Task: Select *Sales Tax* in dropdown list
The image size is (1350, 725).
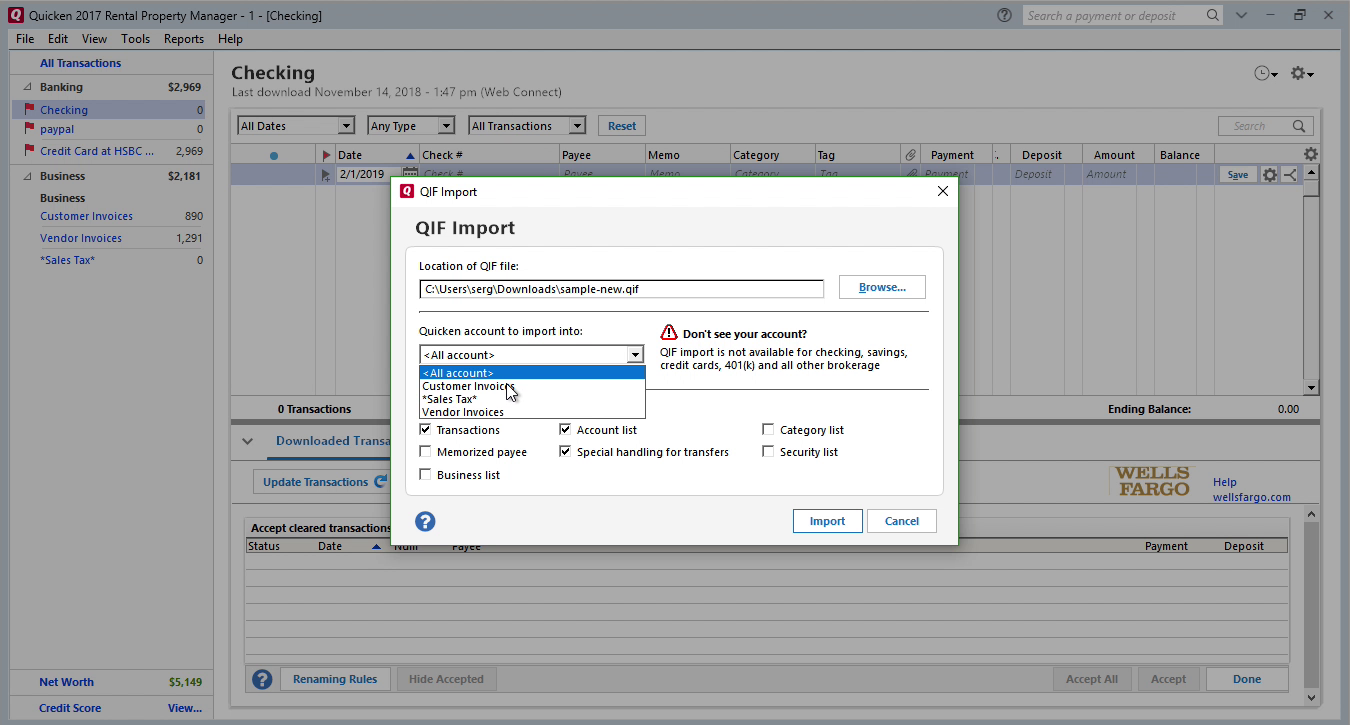Action: tap(532, 399)
